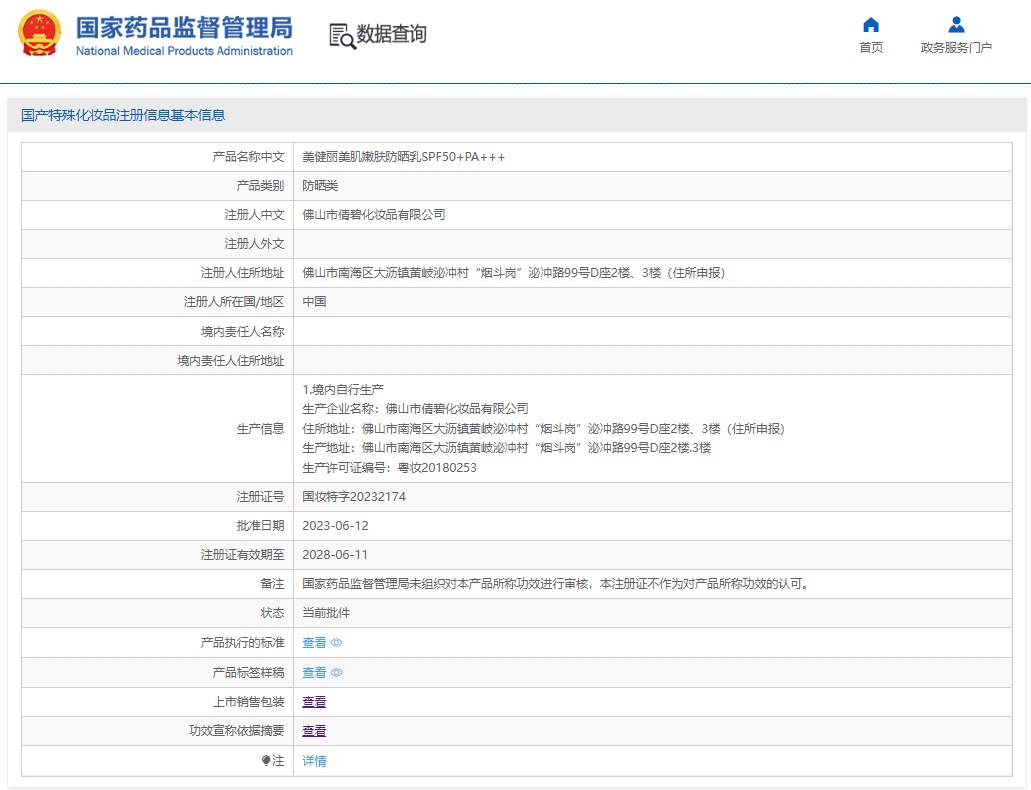Open 政务服务门户 from the top navigation

(x=956, y=48)
